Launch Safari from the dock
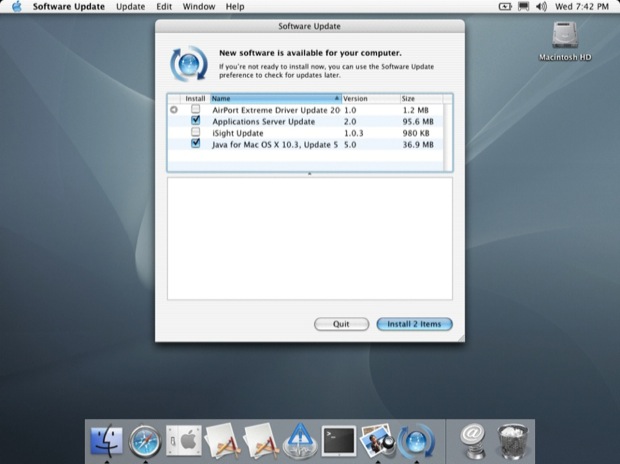 click(145, 441)
